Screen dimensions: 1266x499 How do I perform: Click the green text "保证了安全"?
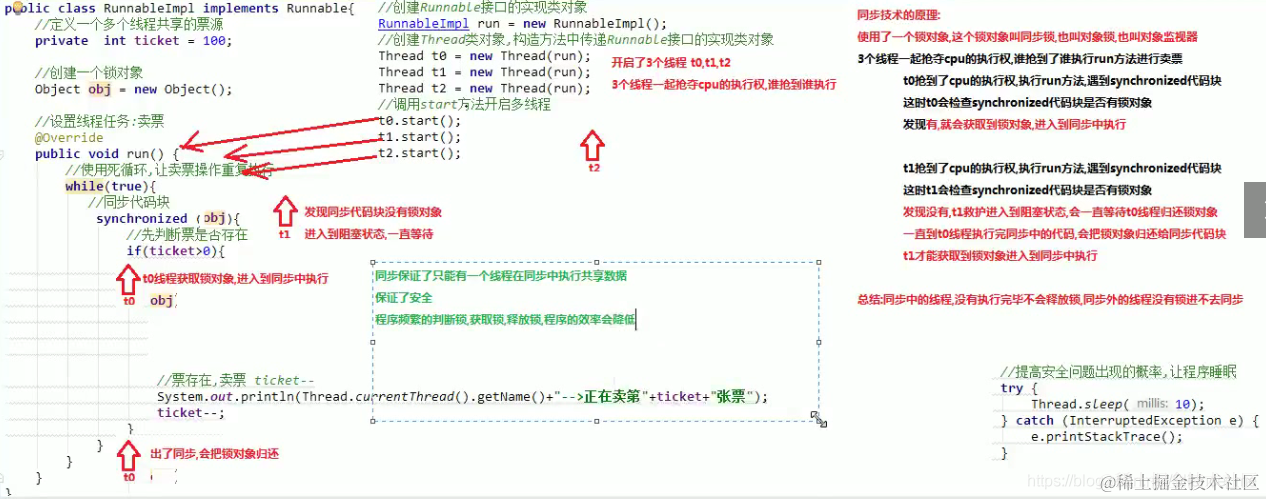tap(404, 298)
